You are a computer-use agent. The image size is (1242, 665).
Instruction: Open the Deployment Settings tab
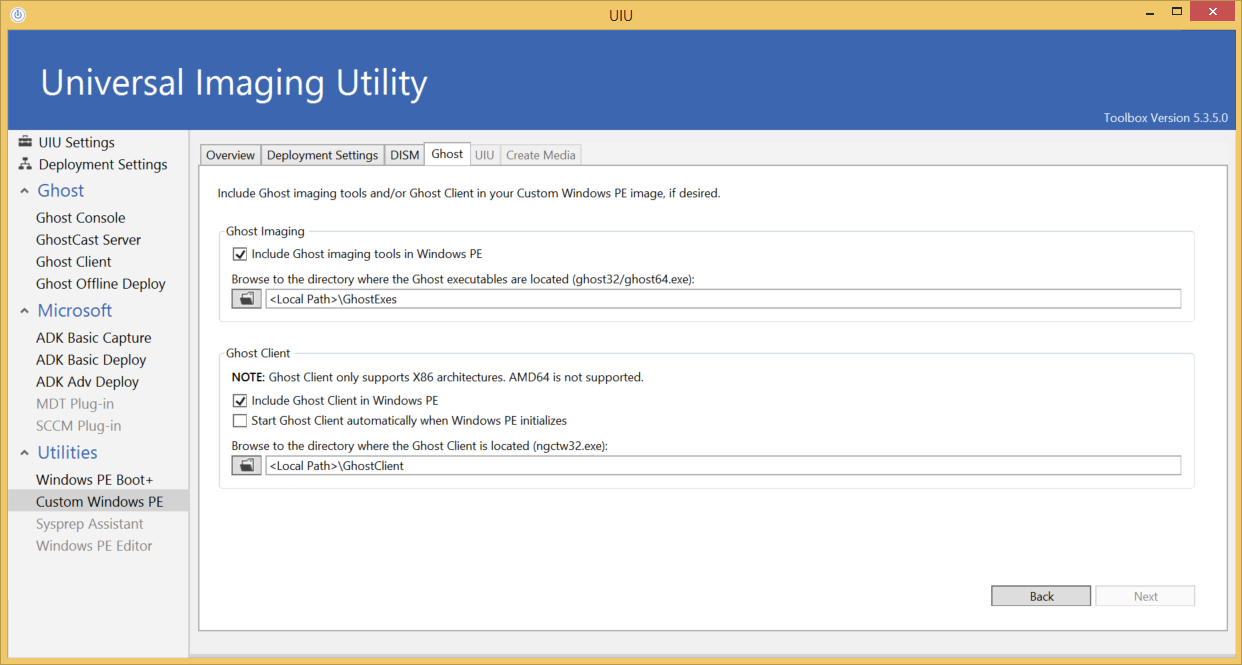pos(322,155)
